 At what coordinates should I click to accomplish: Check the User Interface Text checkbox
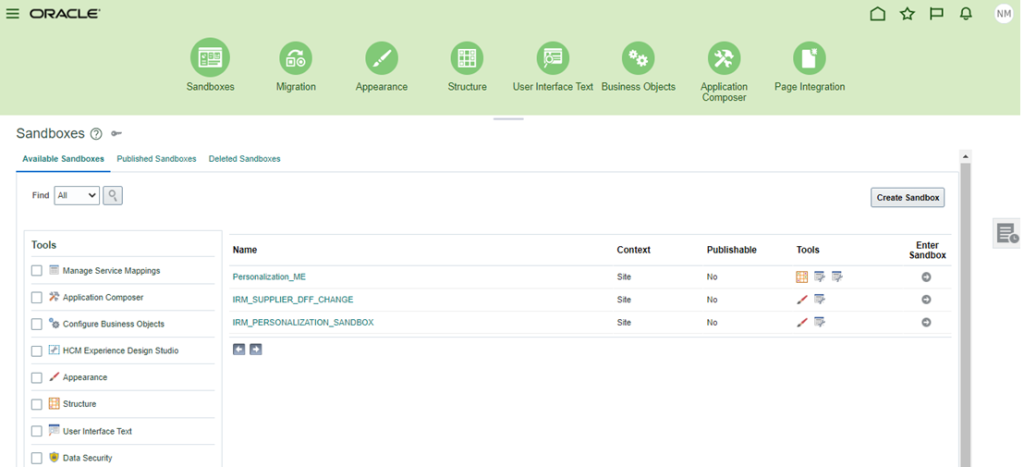click(x=37, y=431)
